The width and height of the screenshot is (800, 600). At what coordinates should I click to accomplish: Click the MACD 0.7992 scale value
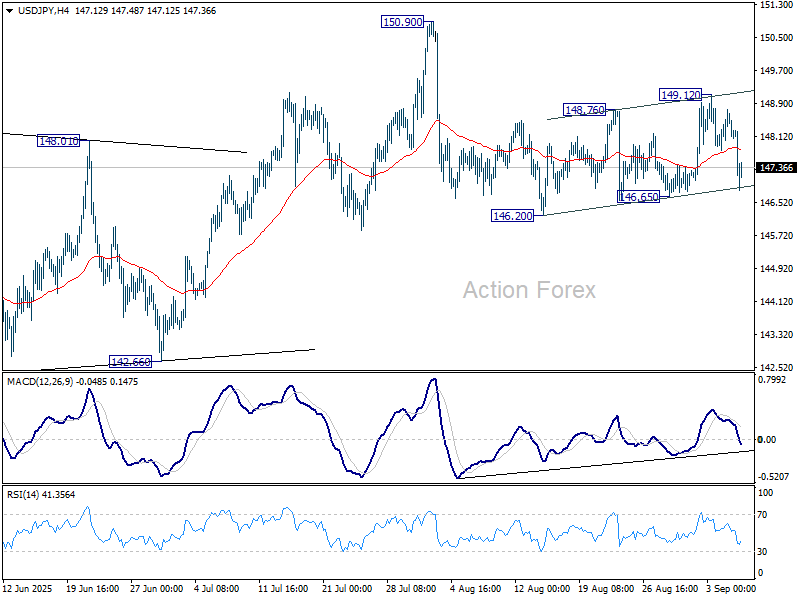tap(773, 380)
